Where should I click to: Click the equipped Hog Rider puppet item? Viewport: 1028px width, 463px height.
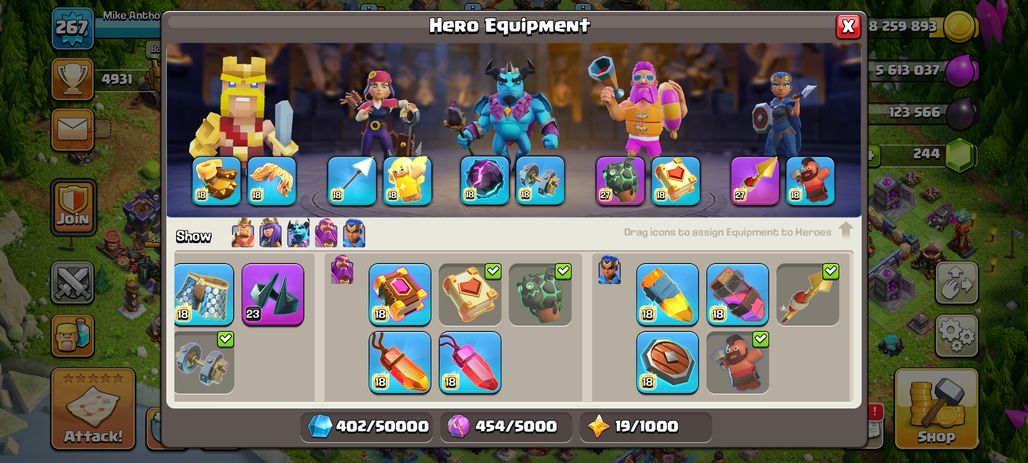[x=738, y=363]
